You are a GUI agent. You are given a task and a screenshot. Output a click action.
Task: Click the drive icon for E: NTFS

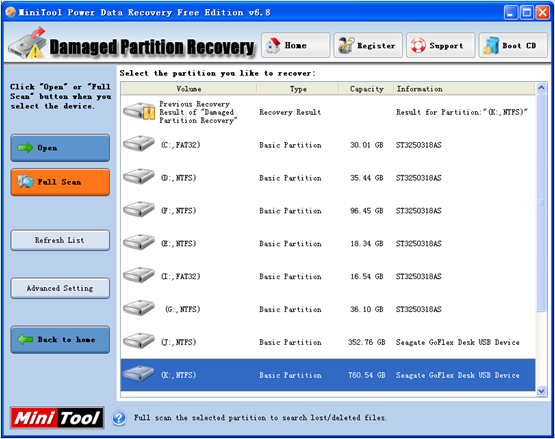coord(139,243)
